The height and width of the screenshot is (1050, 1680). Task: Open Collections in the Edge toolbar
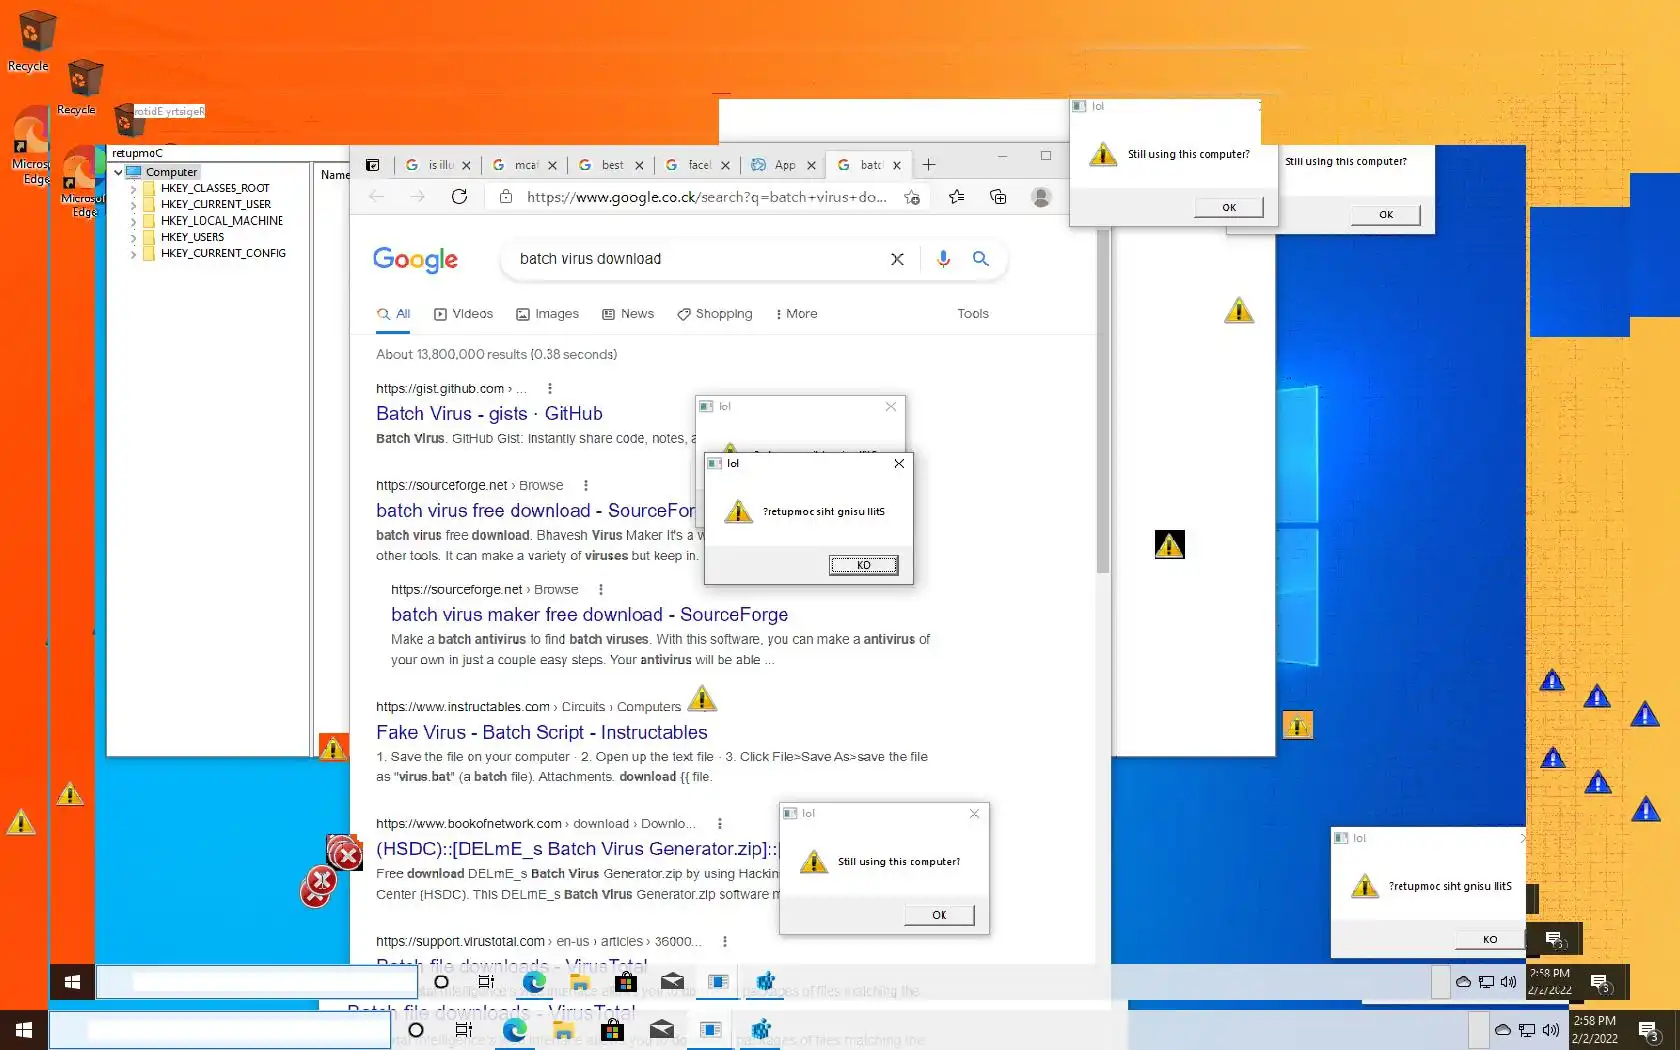998,197
